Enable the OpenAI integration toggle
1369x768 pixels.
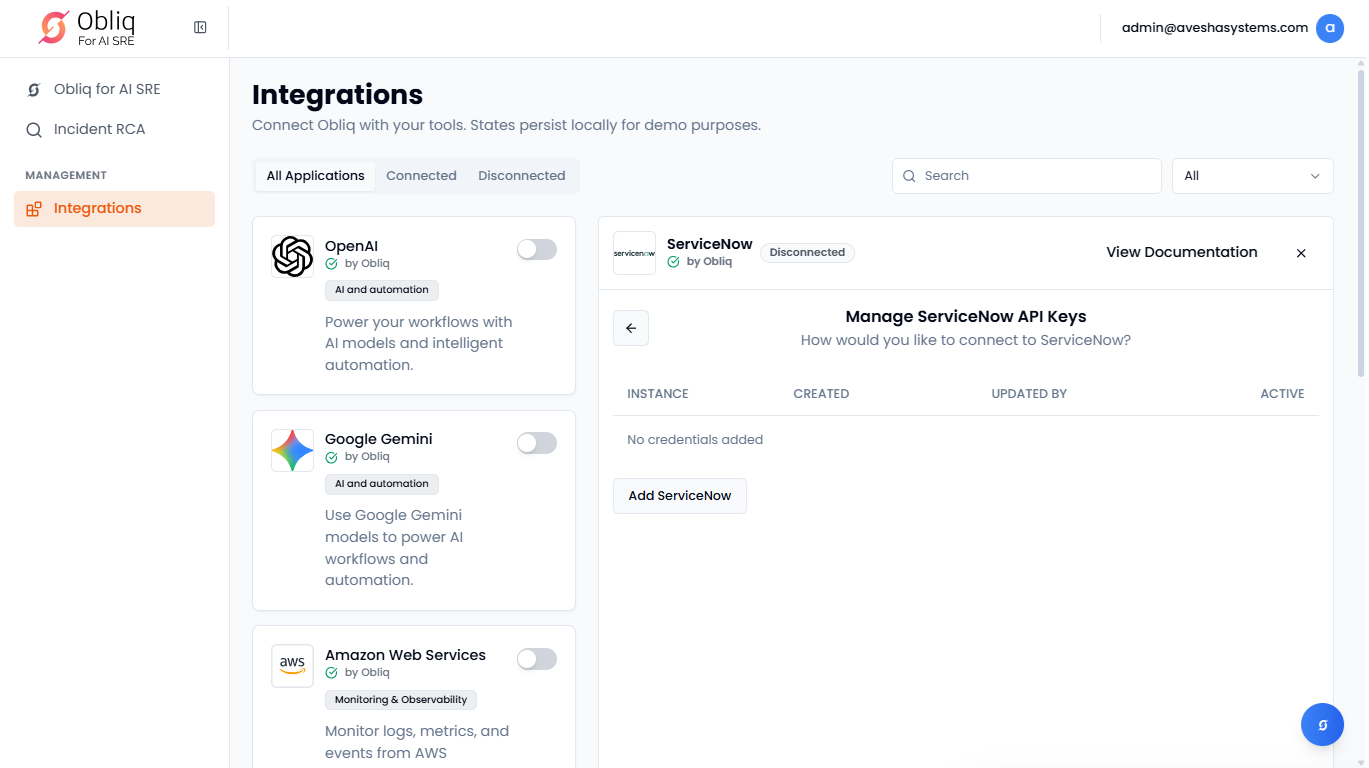(537, 250)
